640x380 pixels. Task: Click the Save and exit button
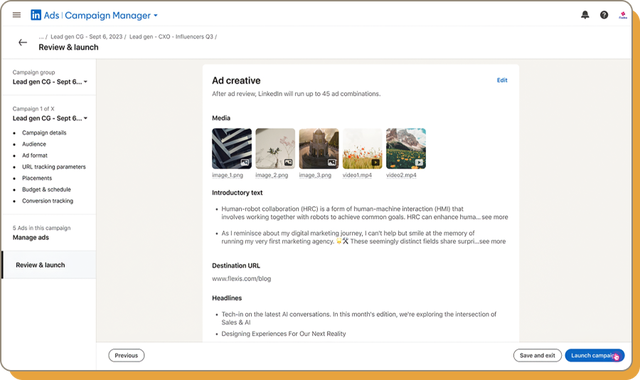pyautogui.click(x=537, y=356)
